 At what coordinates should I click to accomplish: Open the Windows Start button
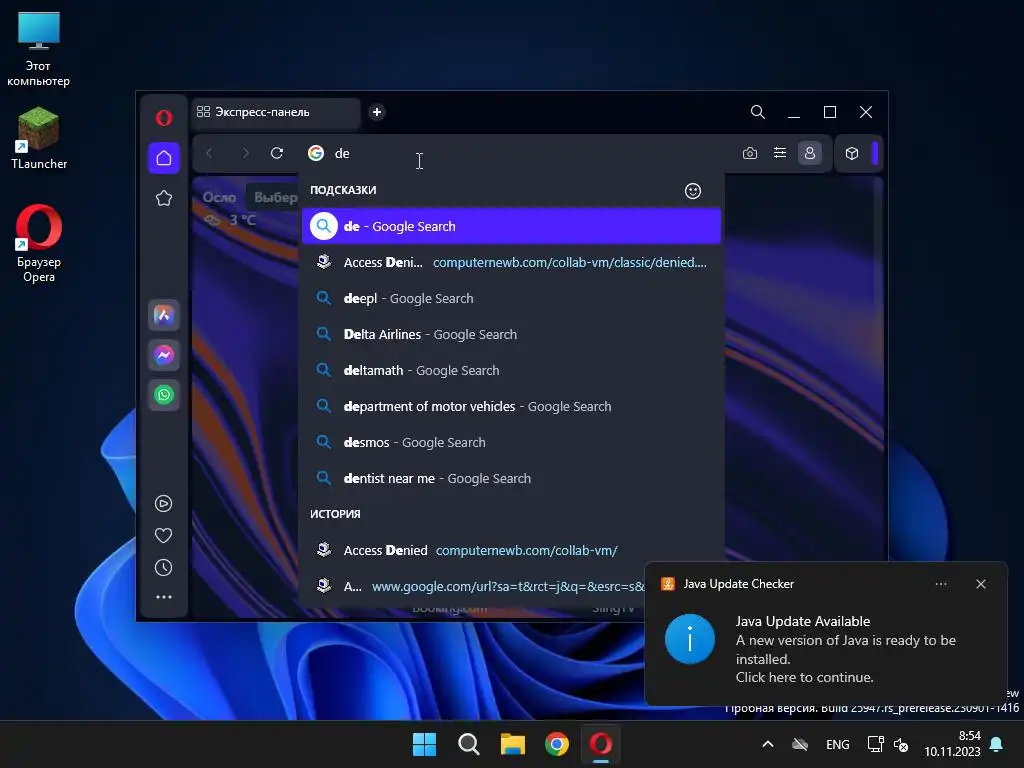pos(424,744)
